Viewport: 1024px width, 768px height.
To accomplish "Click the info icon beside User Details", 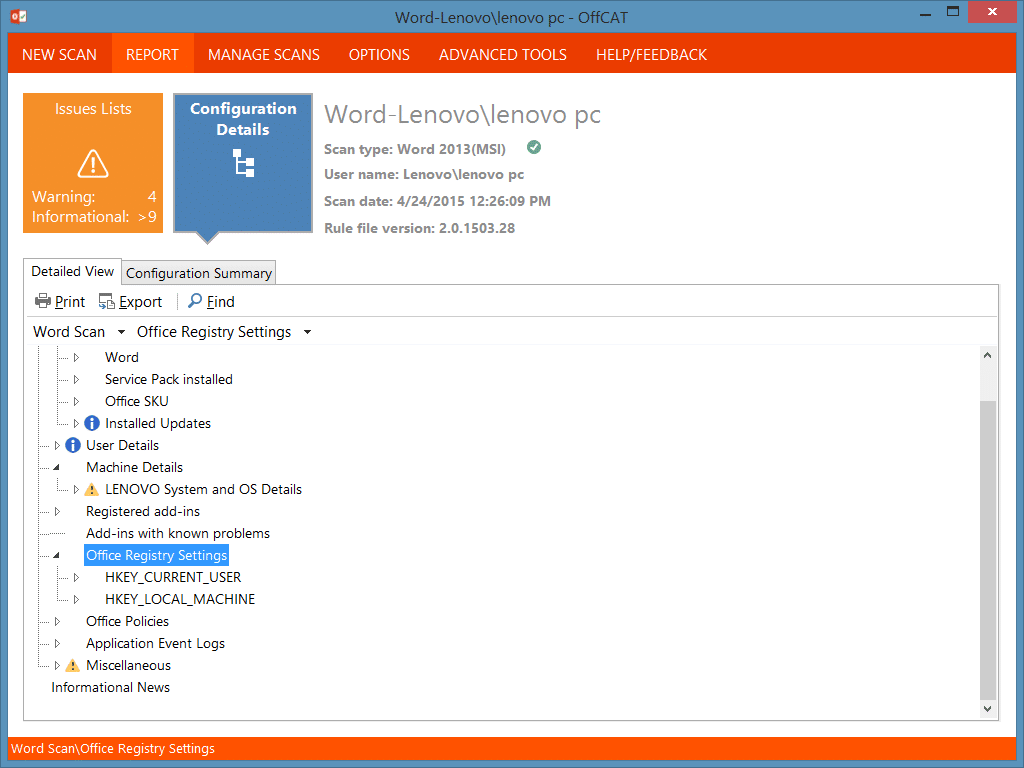I will 73,445.
